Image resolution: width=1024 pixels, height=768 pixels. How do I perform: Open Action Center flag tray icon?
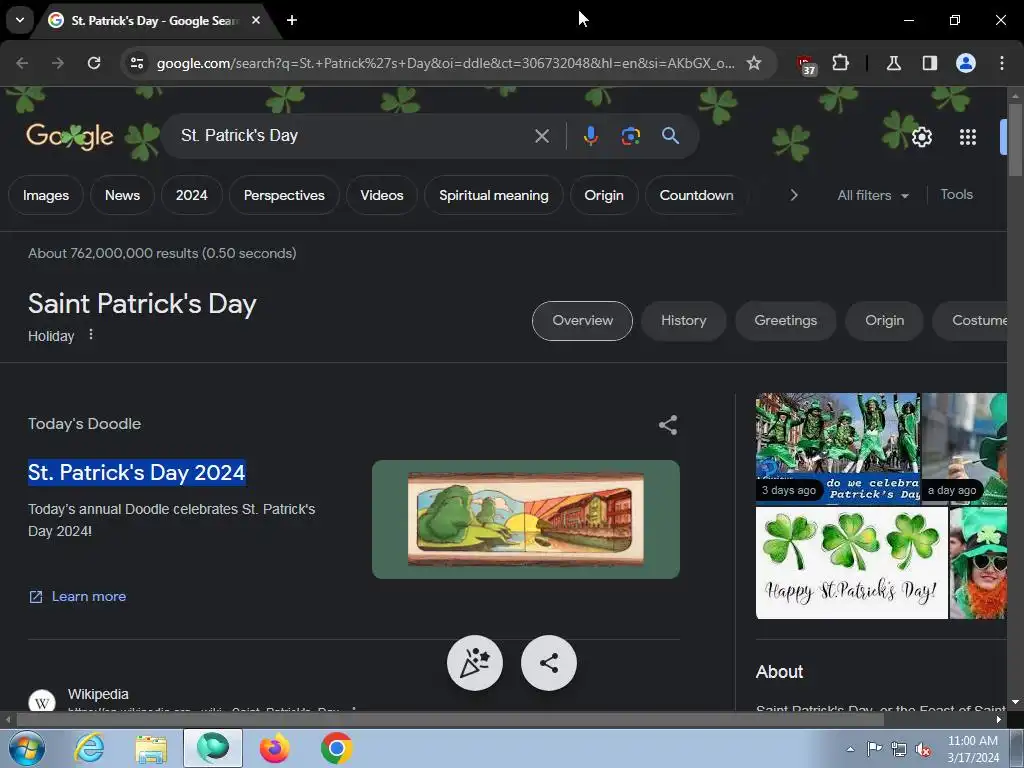click(874, 749)
